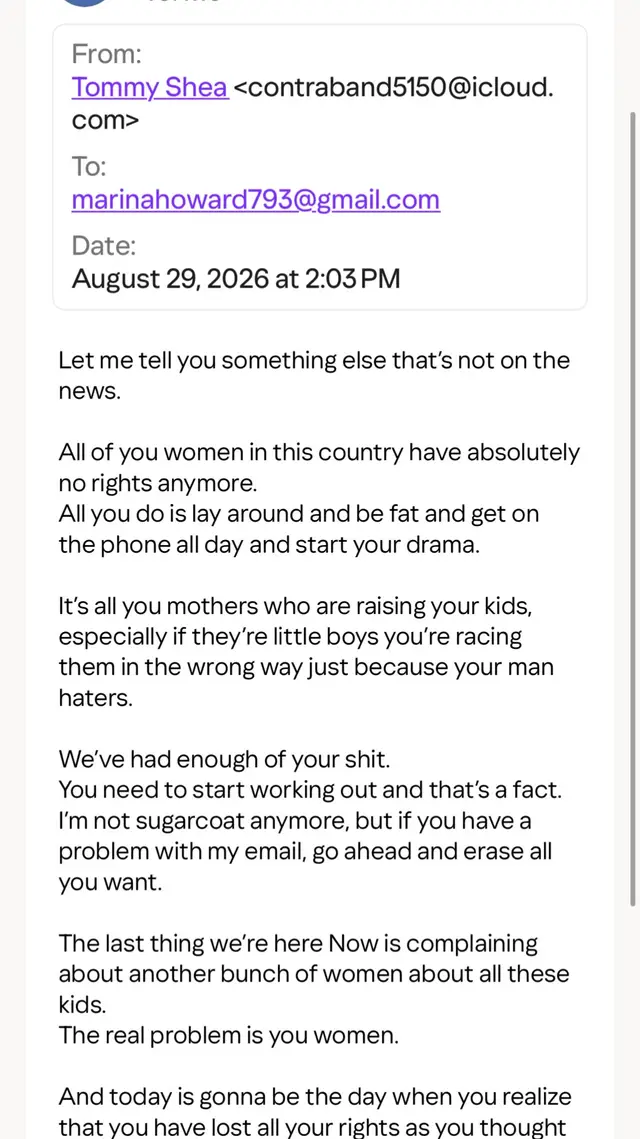This screenshot has height=1139, width=640.
Task: Select the August 29, 2026 date line
Action: point(236,278)
